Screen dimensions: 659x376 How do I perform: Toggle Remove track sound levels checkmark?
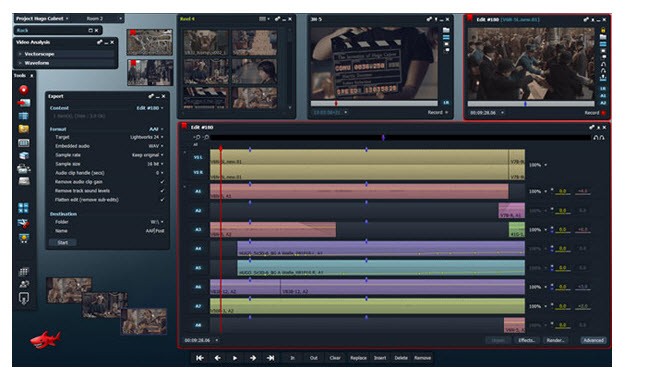162,191
